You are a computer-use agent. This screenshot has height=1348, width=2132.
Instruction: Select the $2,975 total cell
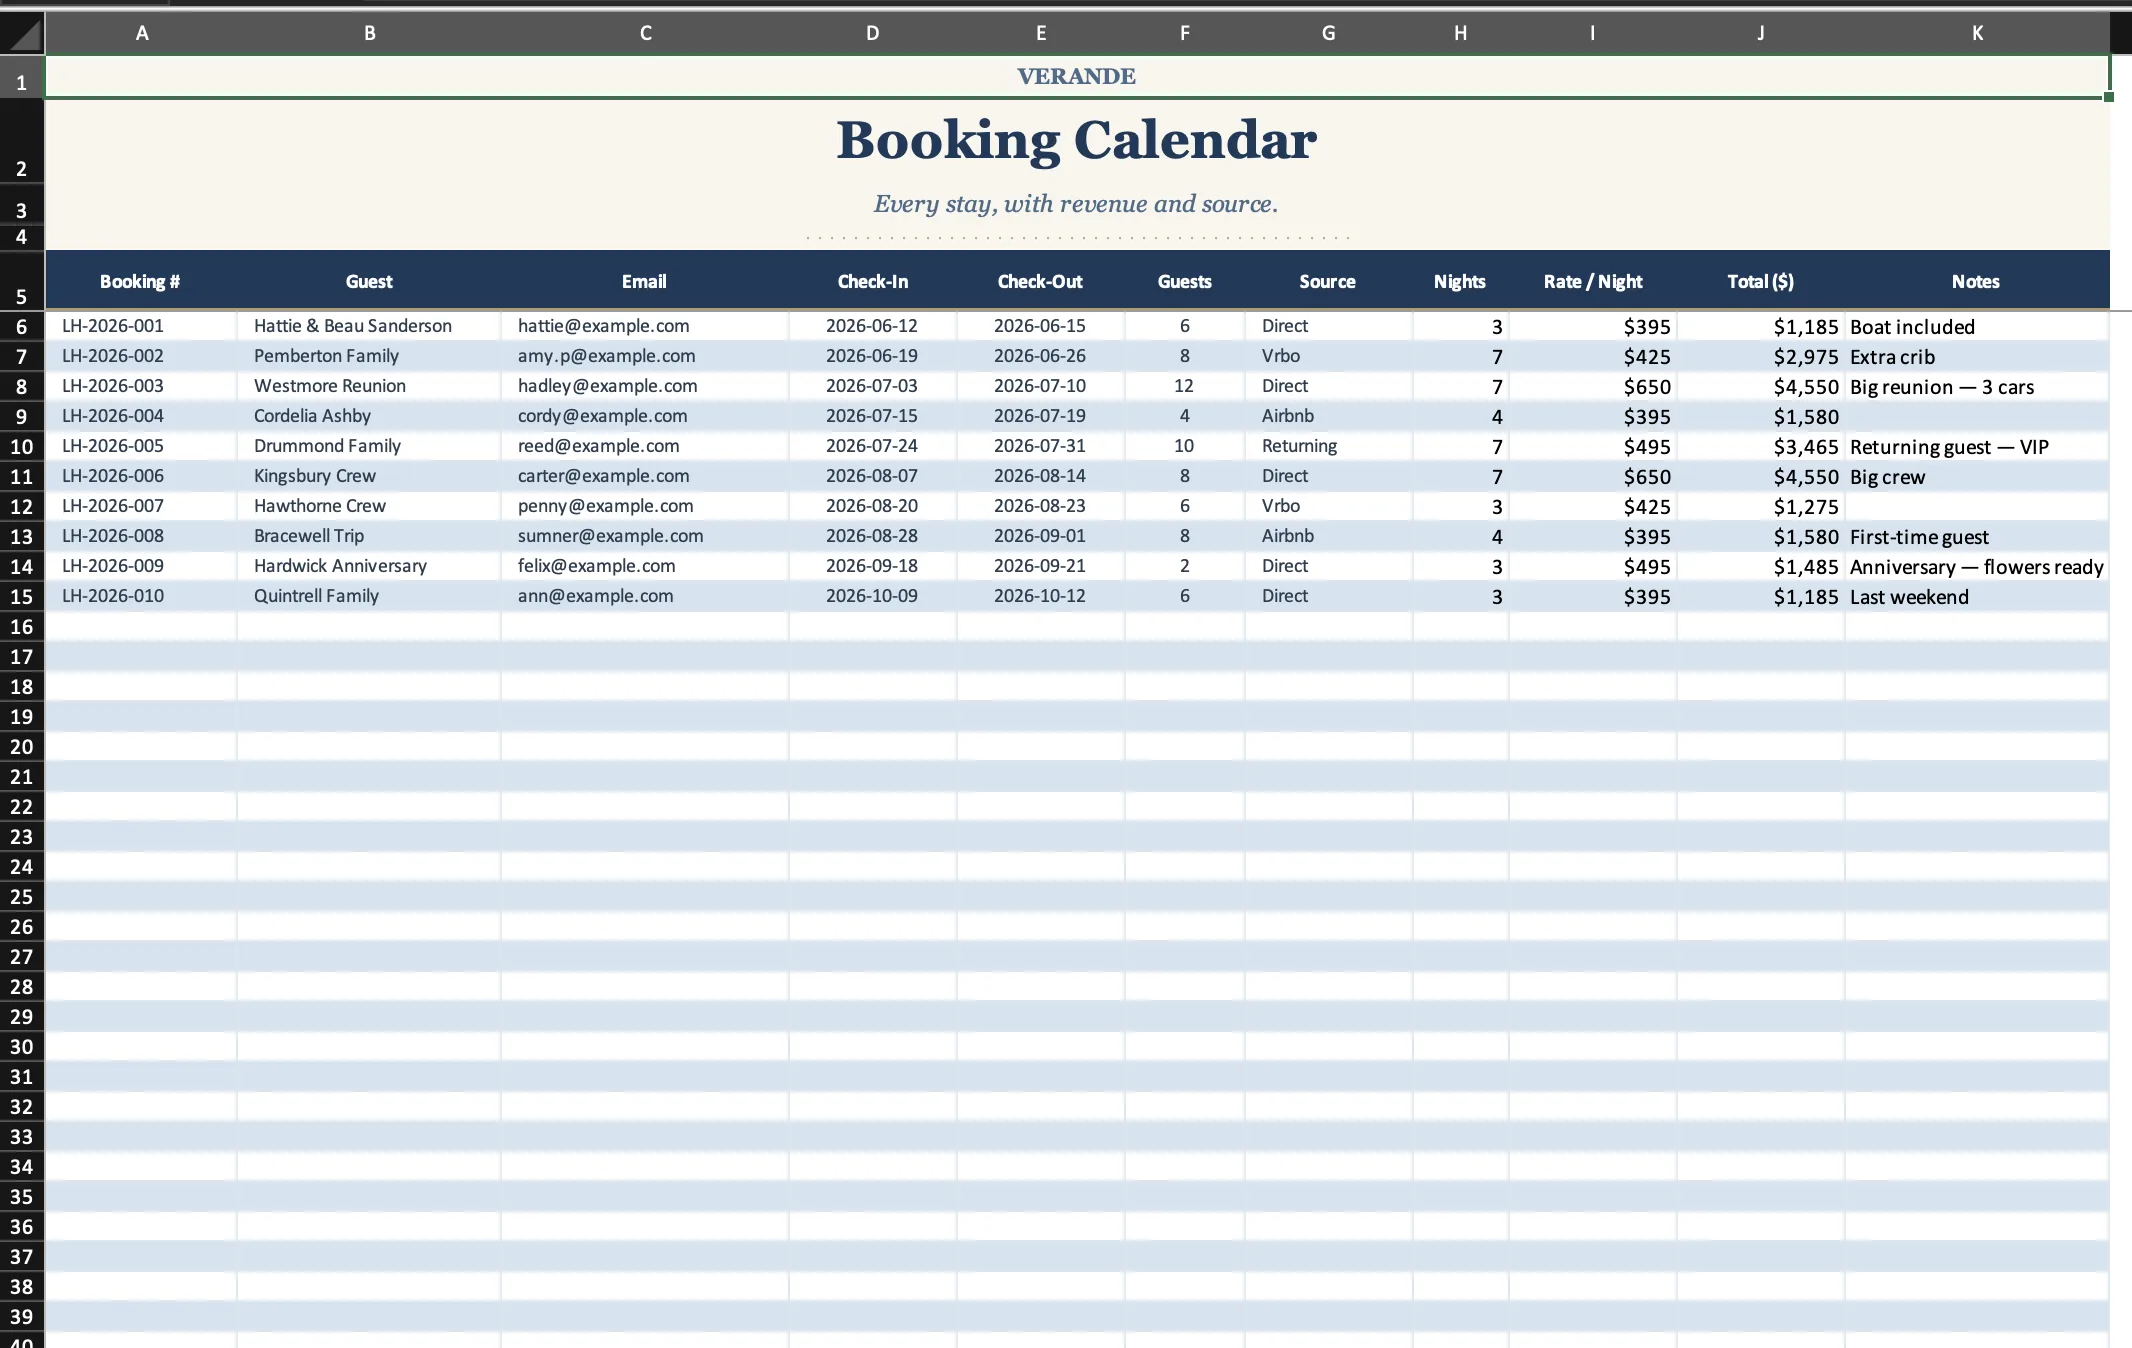[x=1761, y=356]
